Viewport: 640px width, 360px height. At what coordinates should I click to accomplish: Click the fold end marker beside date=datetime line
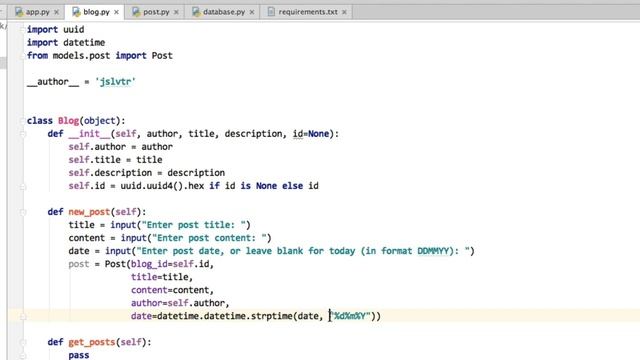[23, 316]
